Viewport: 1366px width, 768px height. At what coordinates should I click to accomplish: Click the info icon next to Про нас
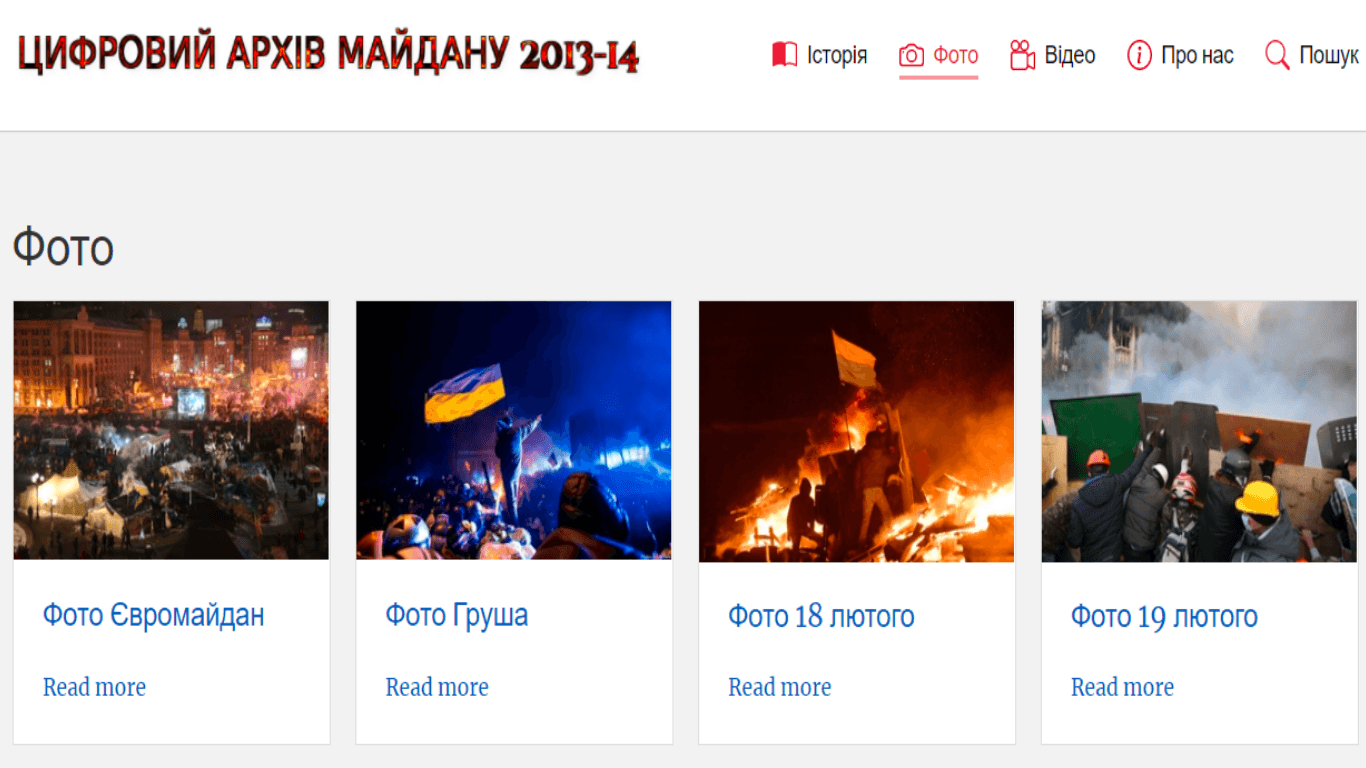pyautogui.click(x=1139, y=55)
